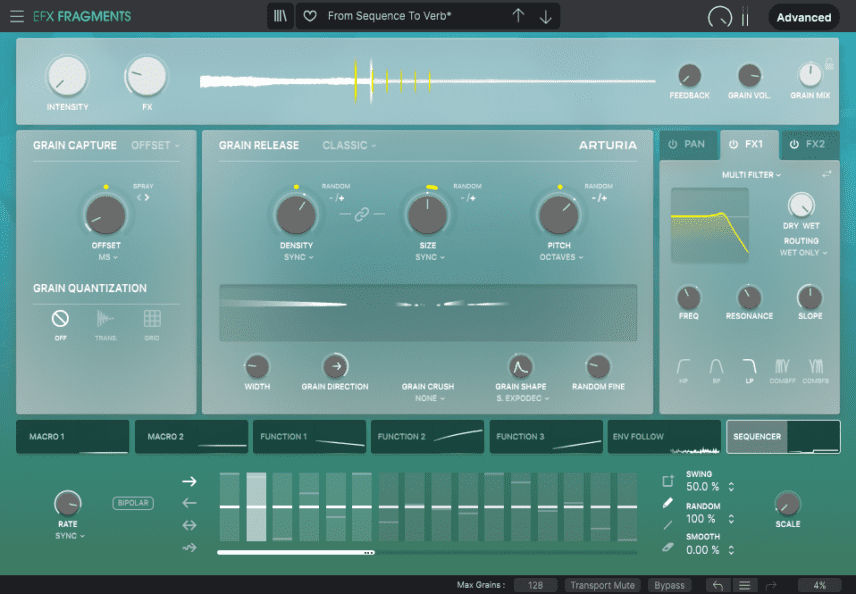The image size is (856, 594).
Task: Open the Grain Release CLASSIC mode dropdown
Action: pos(349,145)
